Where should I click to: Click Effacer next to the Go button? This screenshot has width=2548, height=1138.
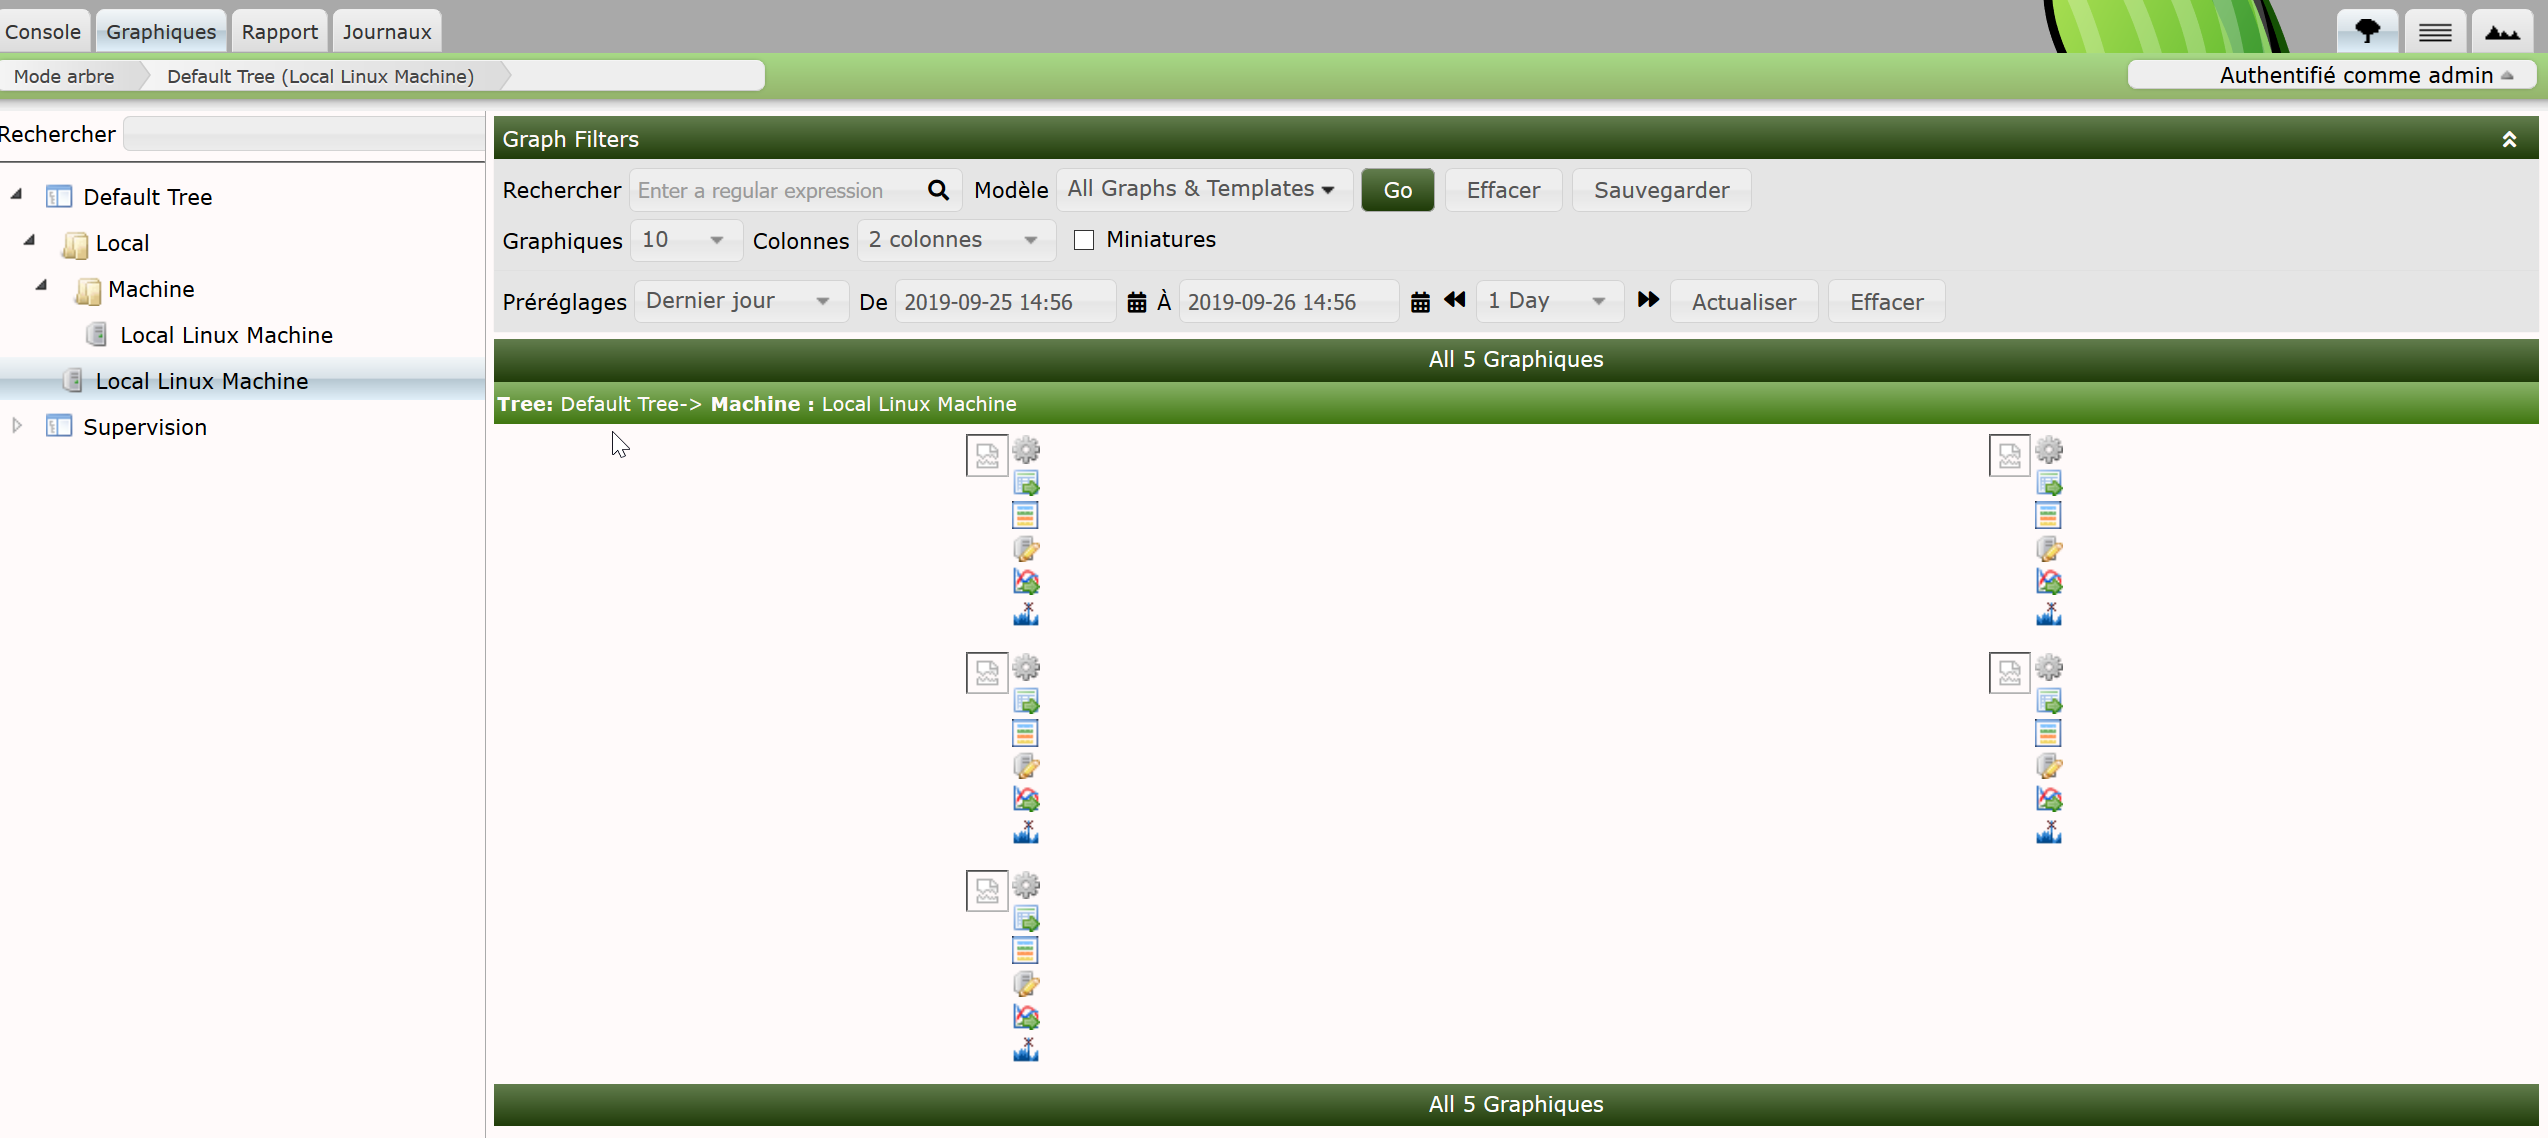coord(1503,190)
